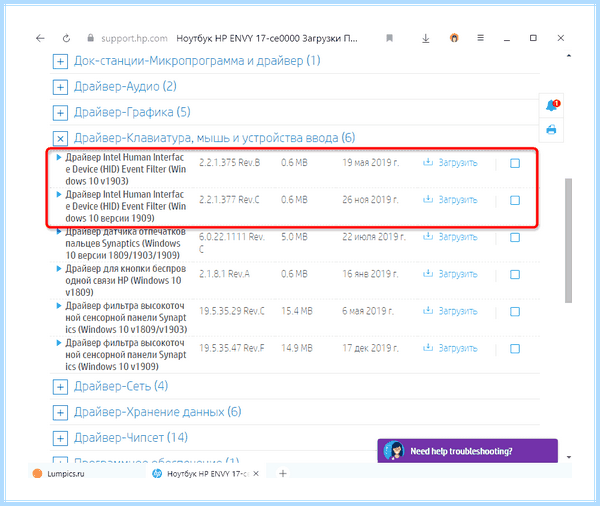Click download icon for version 2.2.1.375 Rev.B
This screenshot has width=600, height=506.
point(428,162)
